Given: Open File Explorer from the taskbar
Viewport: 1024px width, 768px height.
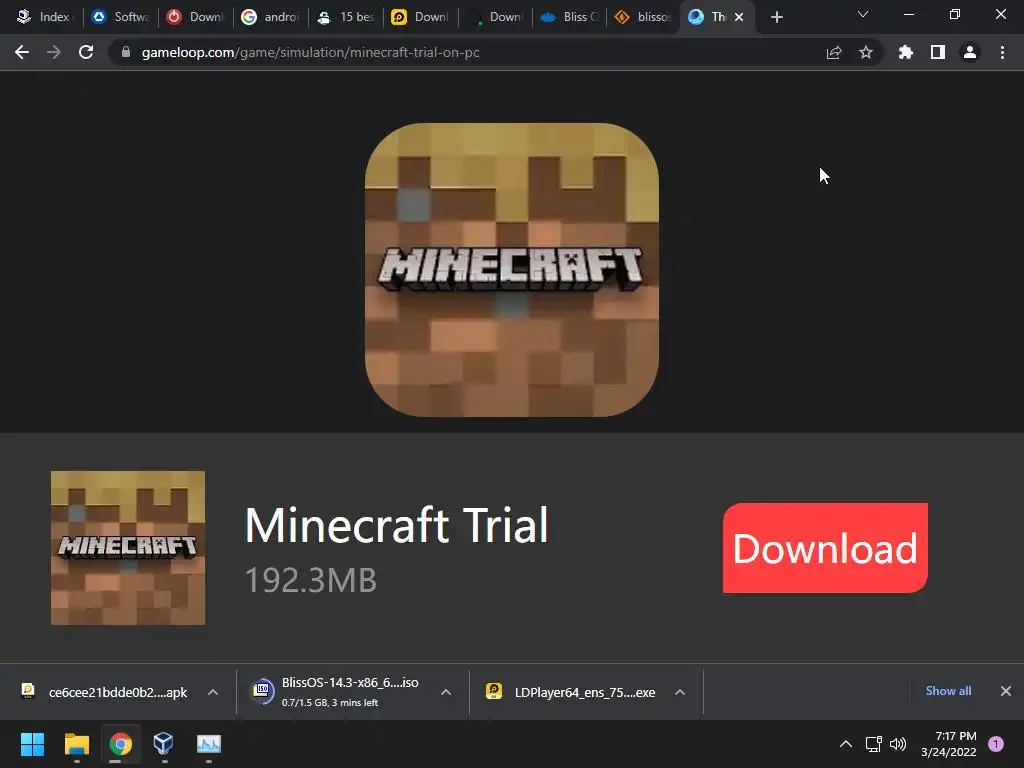Looking at the screenshot, I should click(x=76, y=744).
